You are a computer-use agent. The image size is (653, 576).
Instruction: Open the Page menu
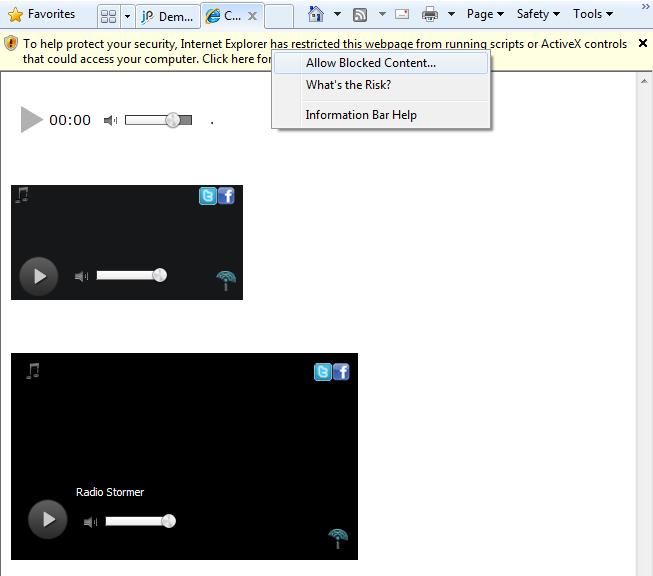click(485, 14)
